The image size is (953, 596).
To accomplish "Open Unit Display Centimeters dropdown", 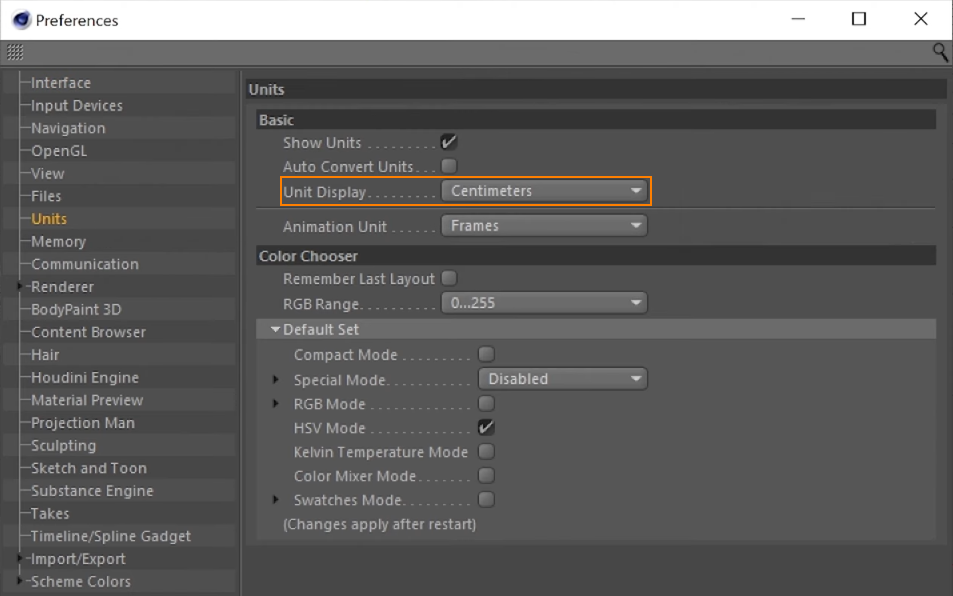I will point(545,191).
